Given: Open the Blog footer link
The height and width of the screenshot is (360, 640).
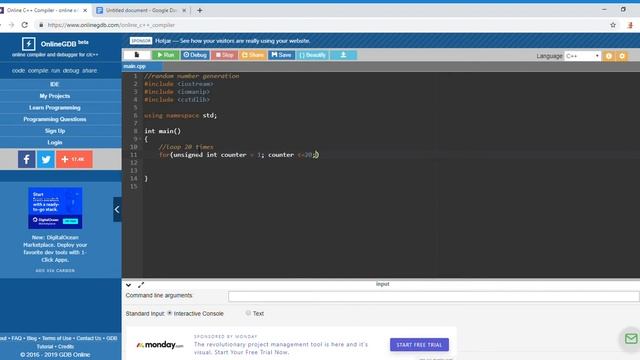Looking at the screenshot, I should click(32, 338).
